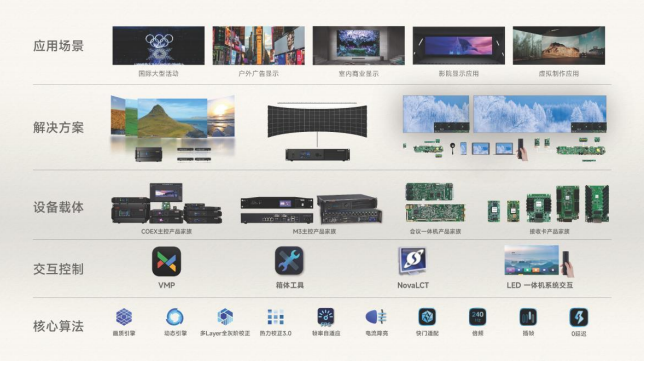Click the 设备载体 section heading
This screenshot has width=645, height=367.
58,207
